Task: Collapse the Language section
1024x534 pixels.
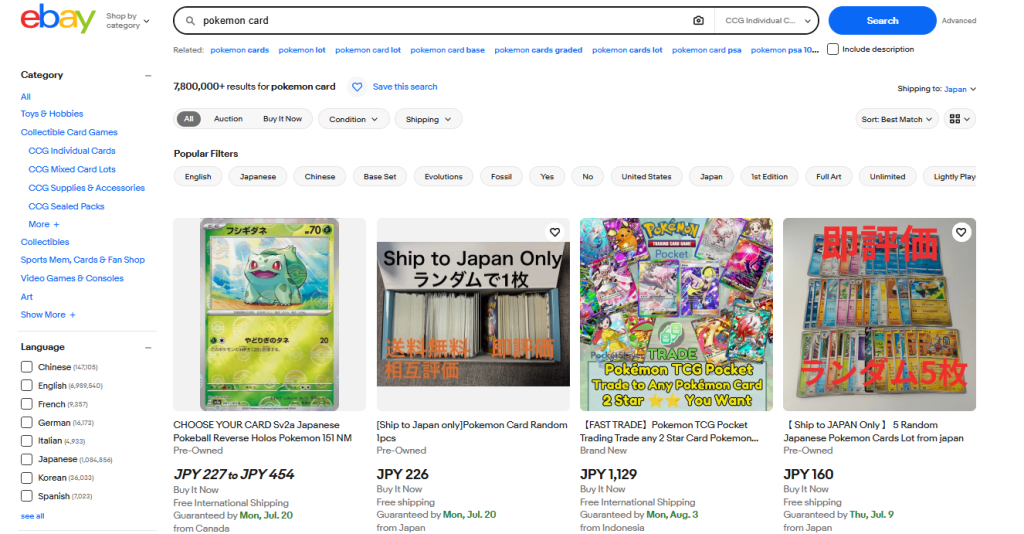Action: pos(148,347)
